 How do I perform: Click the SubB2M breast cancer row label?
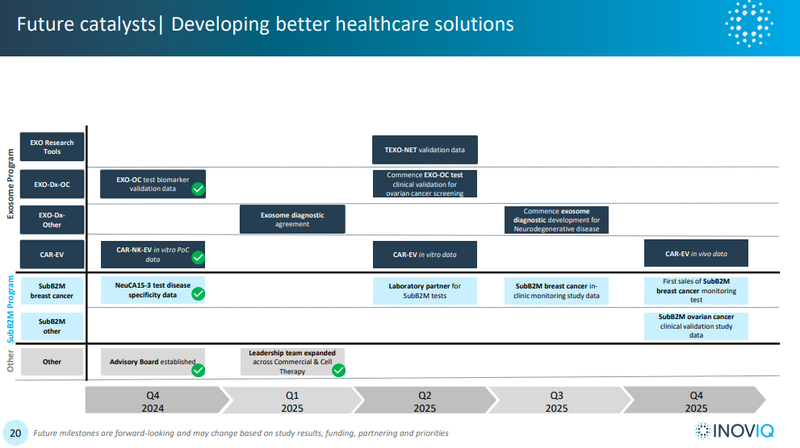(x=52, y=291)
